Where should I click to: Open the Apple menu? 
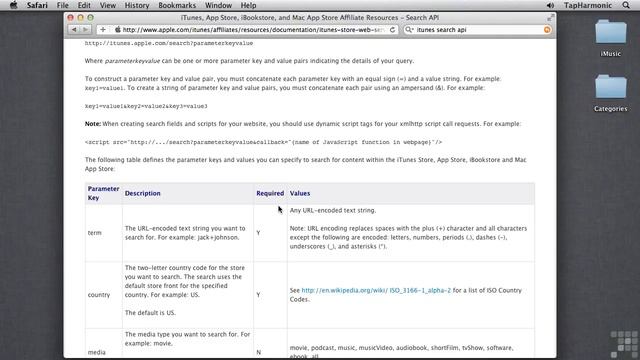tap(13, 5)
